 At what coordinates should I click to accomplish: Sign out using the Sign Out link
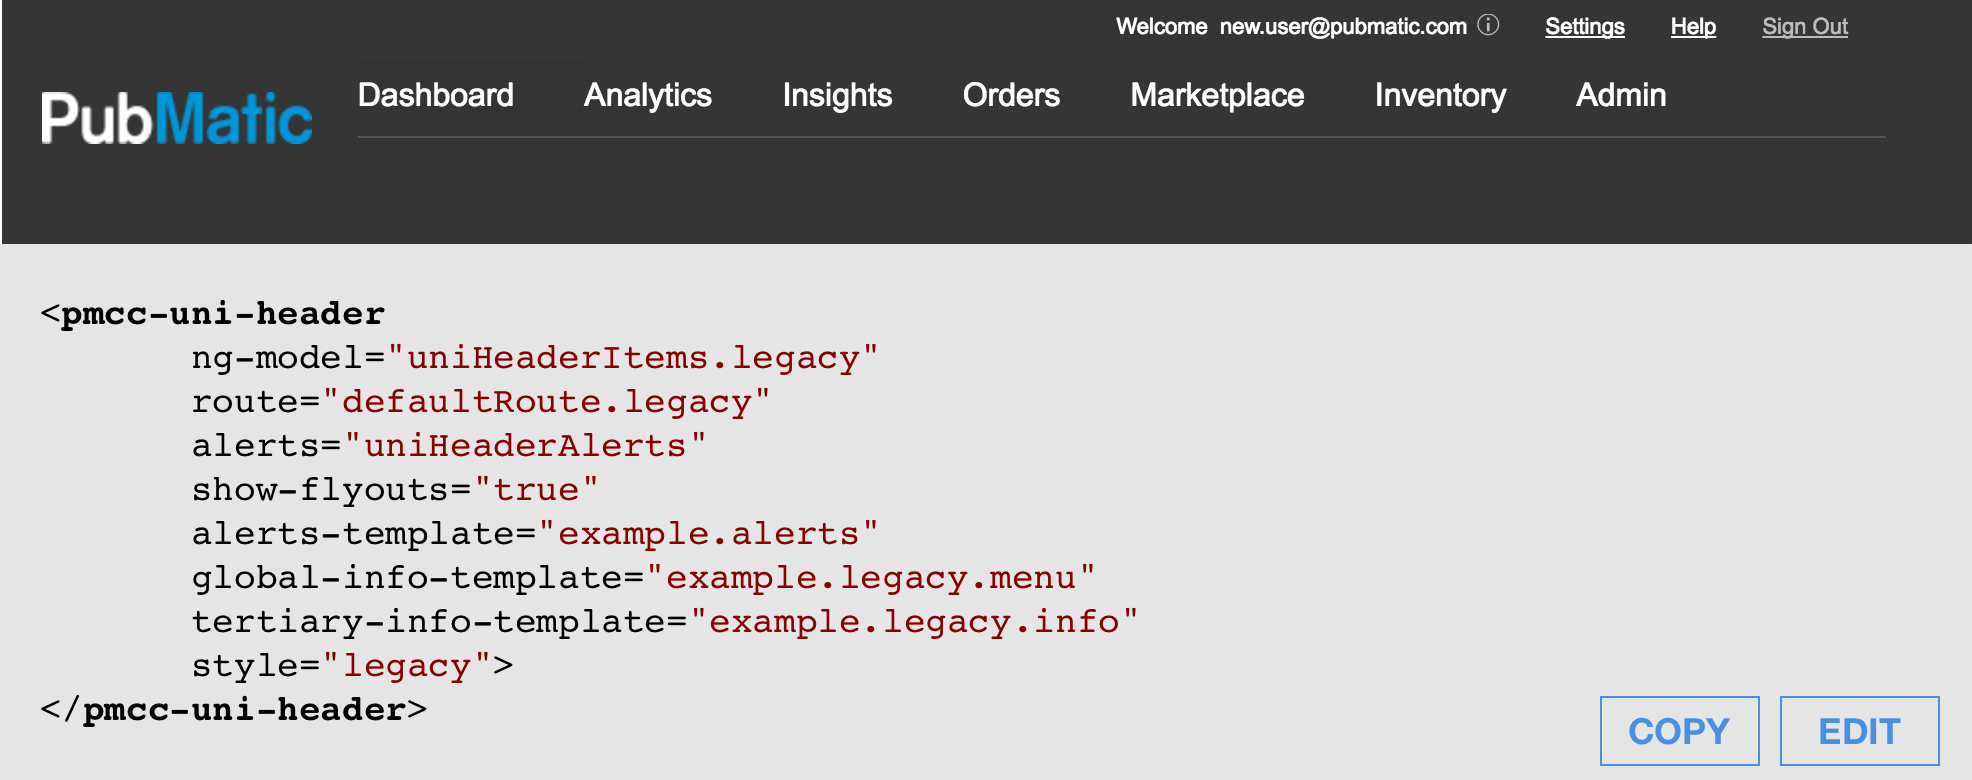click(1804, 27)
